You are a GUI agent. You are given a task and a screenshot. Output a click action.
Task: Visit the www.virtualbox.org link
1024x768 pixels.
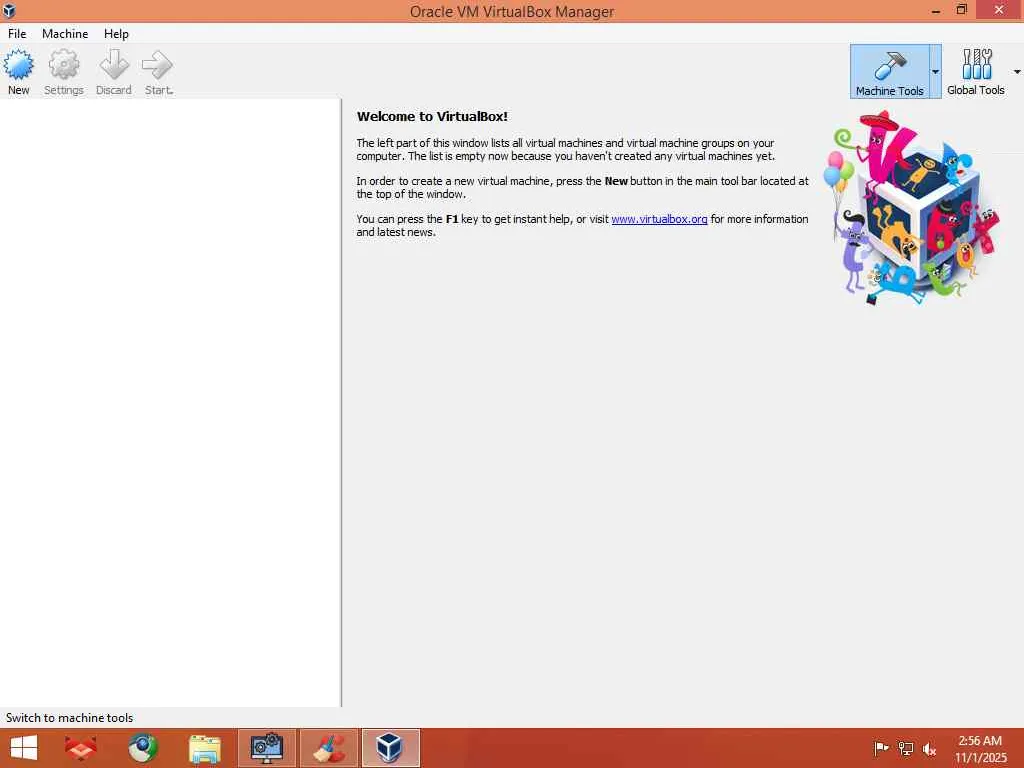pos(659,219)
